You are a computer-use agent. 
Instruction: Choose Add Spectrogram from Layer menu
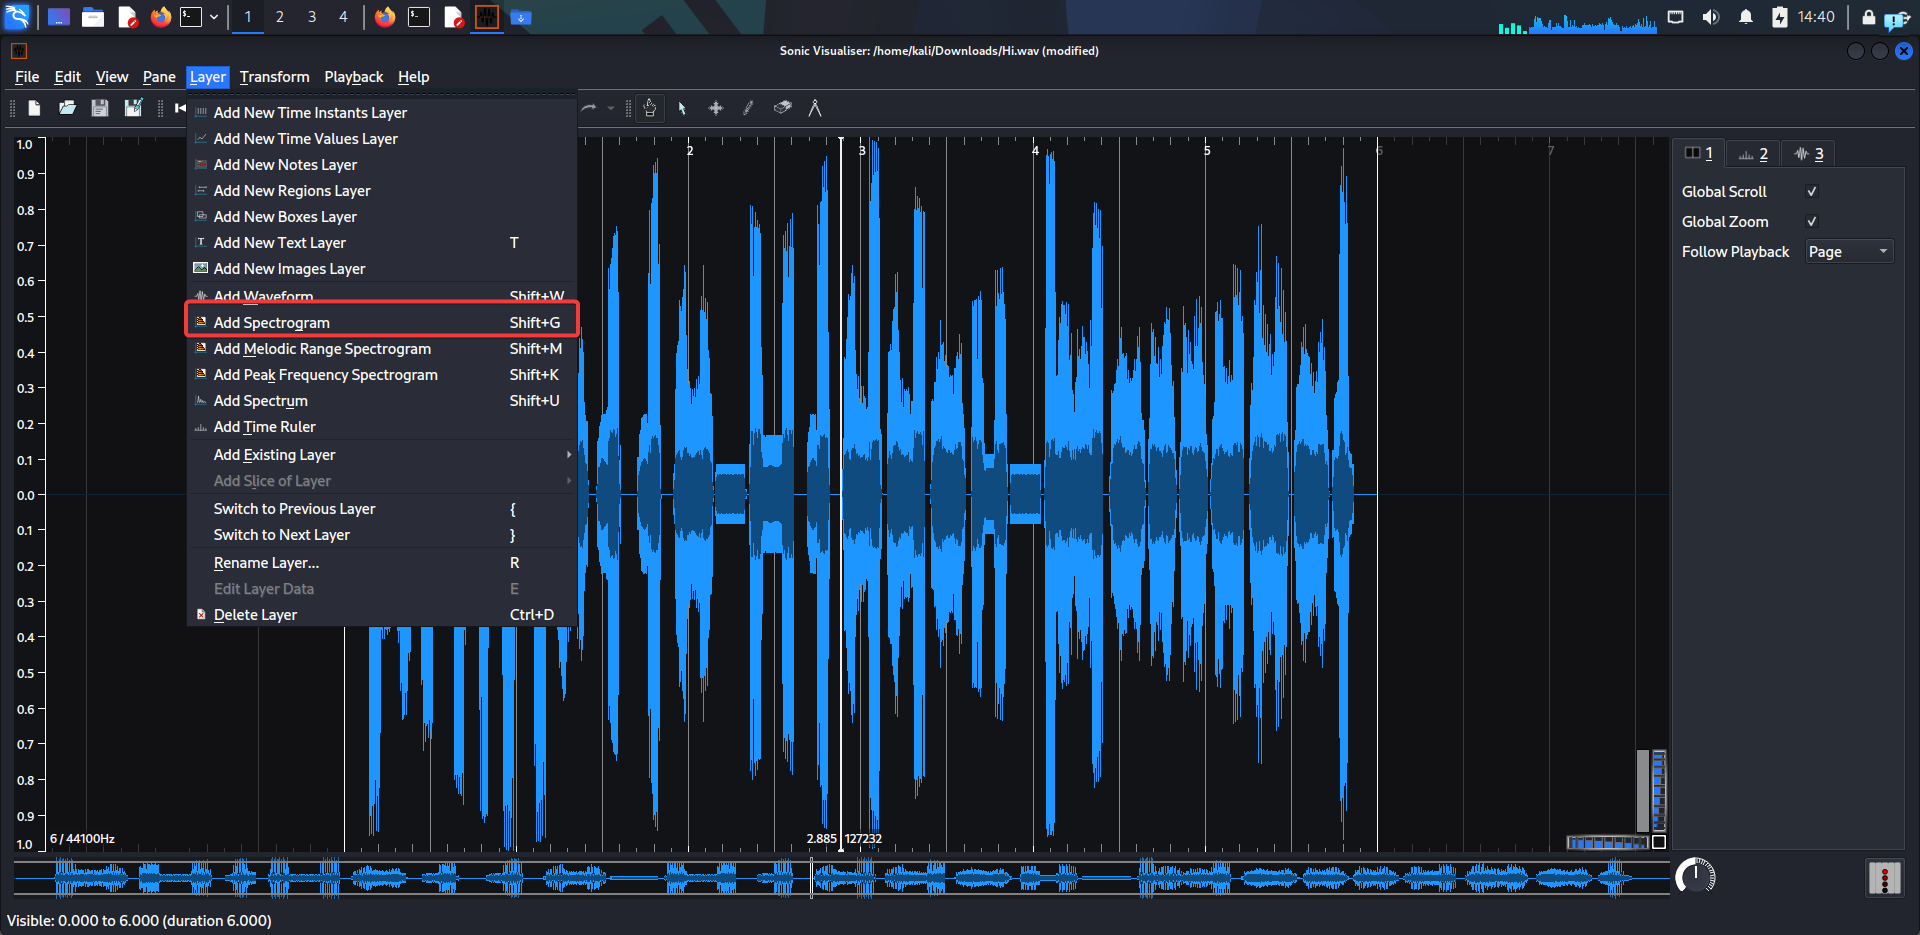tap(382, 323)
